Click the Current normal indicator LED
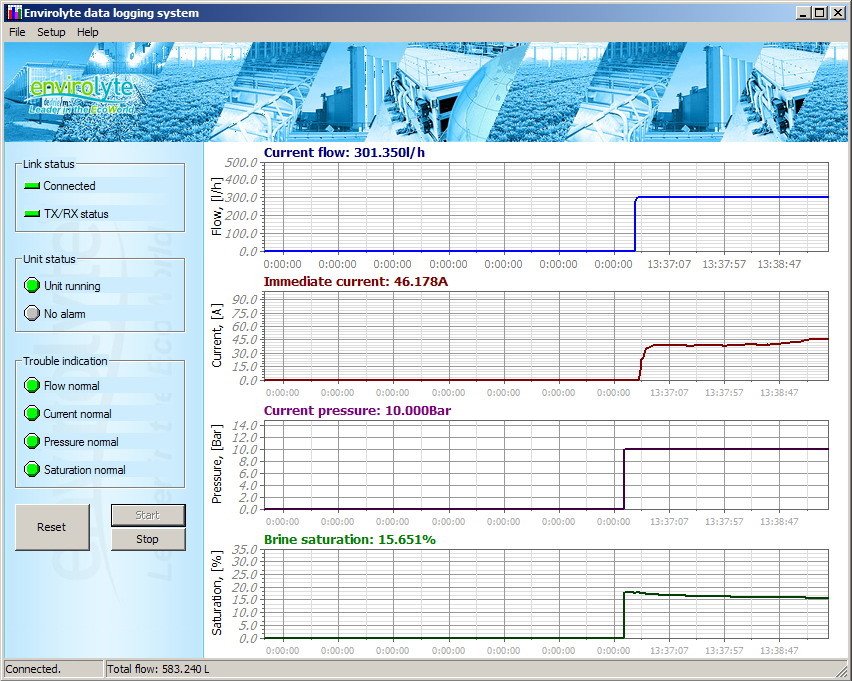 32,414
